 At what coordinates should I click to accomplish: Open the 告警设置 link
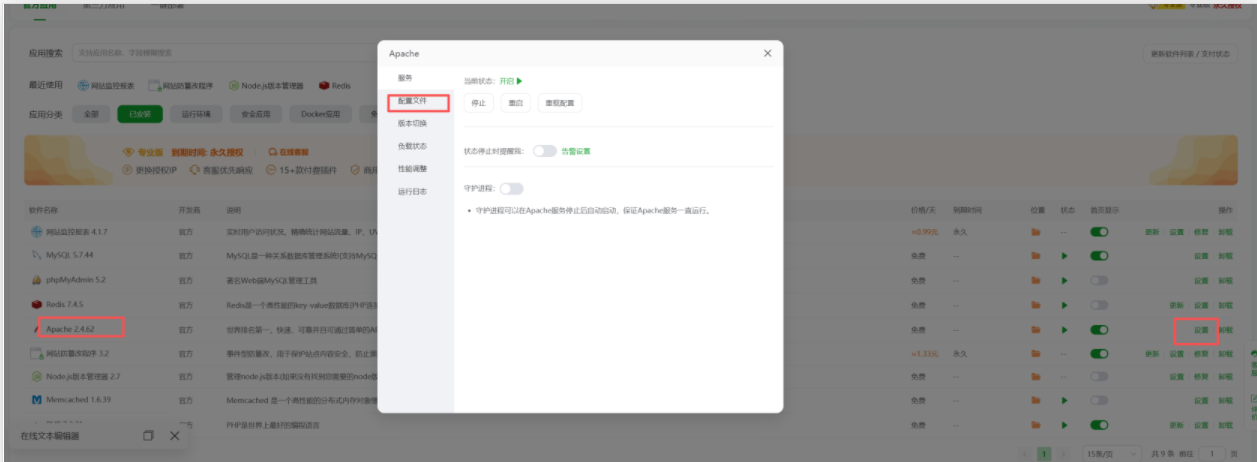[x=576, y=151]
